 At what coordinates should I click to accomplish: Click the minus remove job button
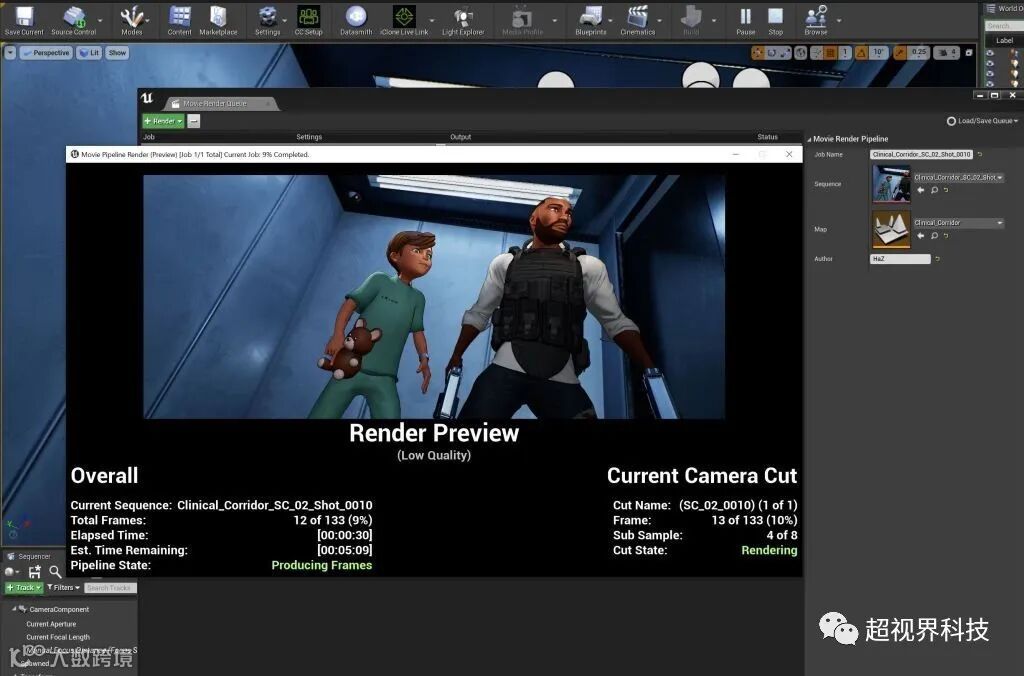coord(193,121)
